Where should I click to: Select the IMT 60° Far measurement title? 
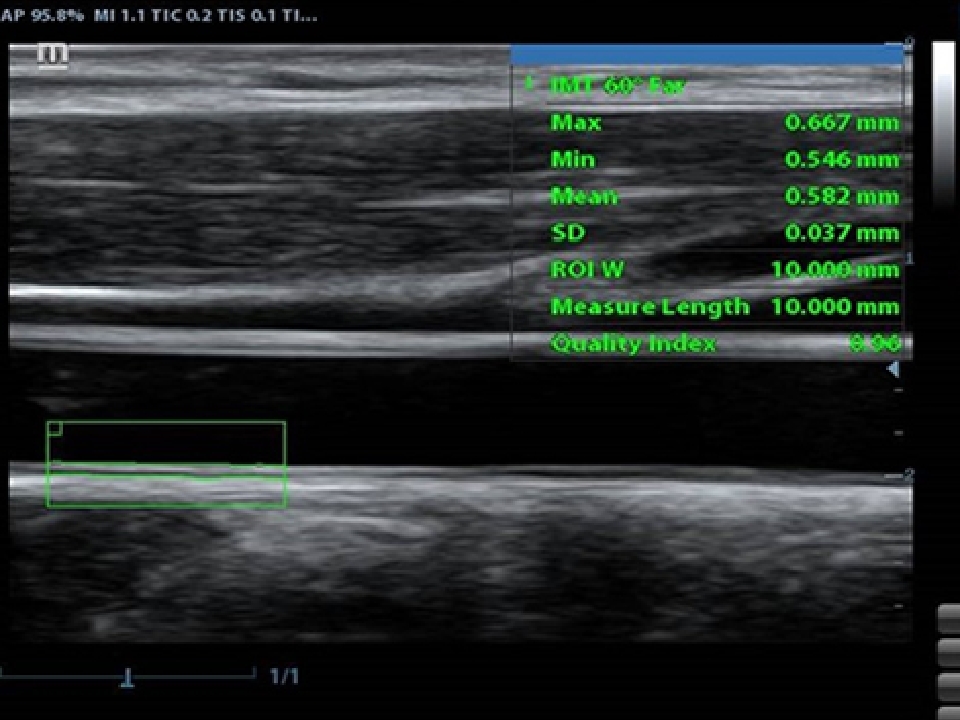pos(617,86)
